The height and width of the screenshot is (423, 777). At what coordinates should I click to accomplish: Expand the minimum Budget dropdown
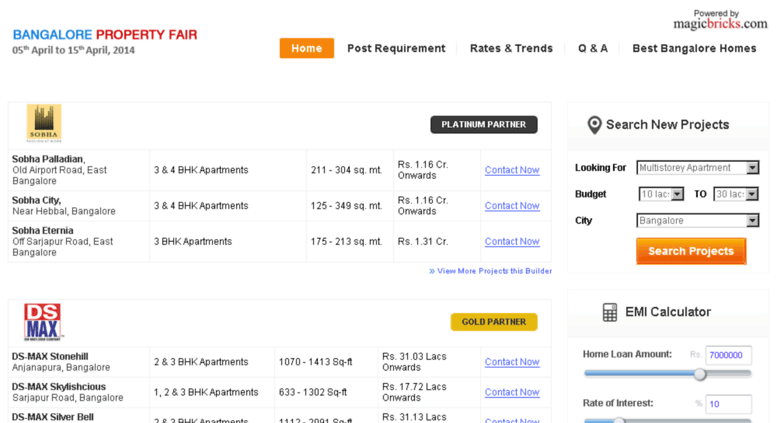click(x=662, y=194)
